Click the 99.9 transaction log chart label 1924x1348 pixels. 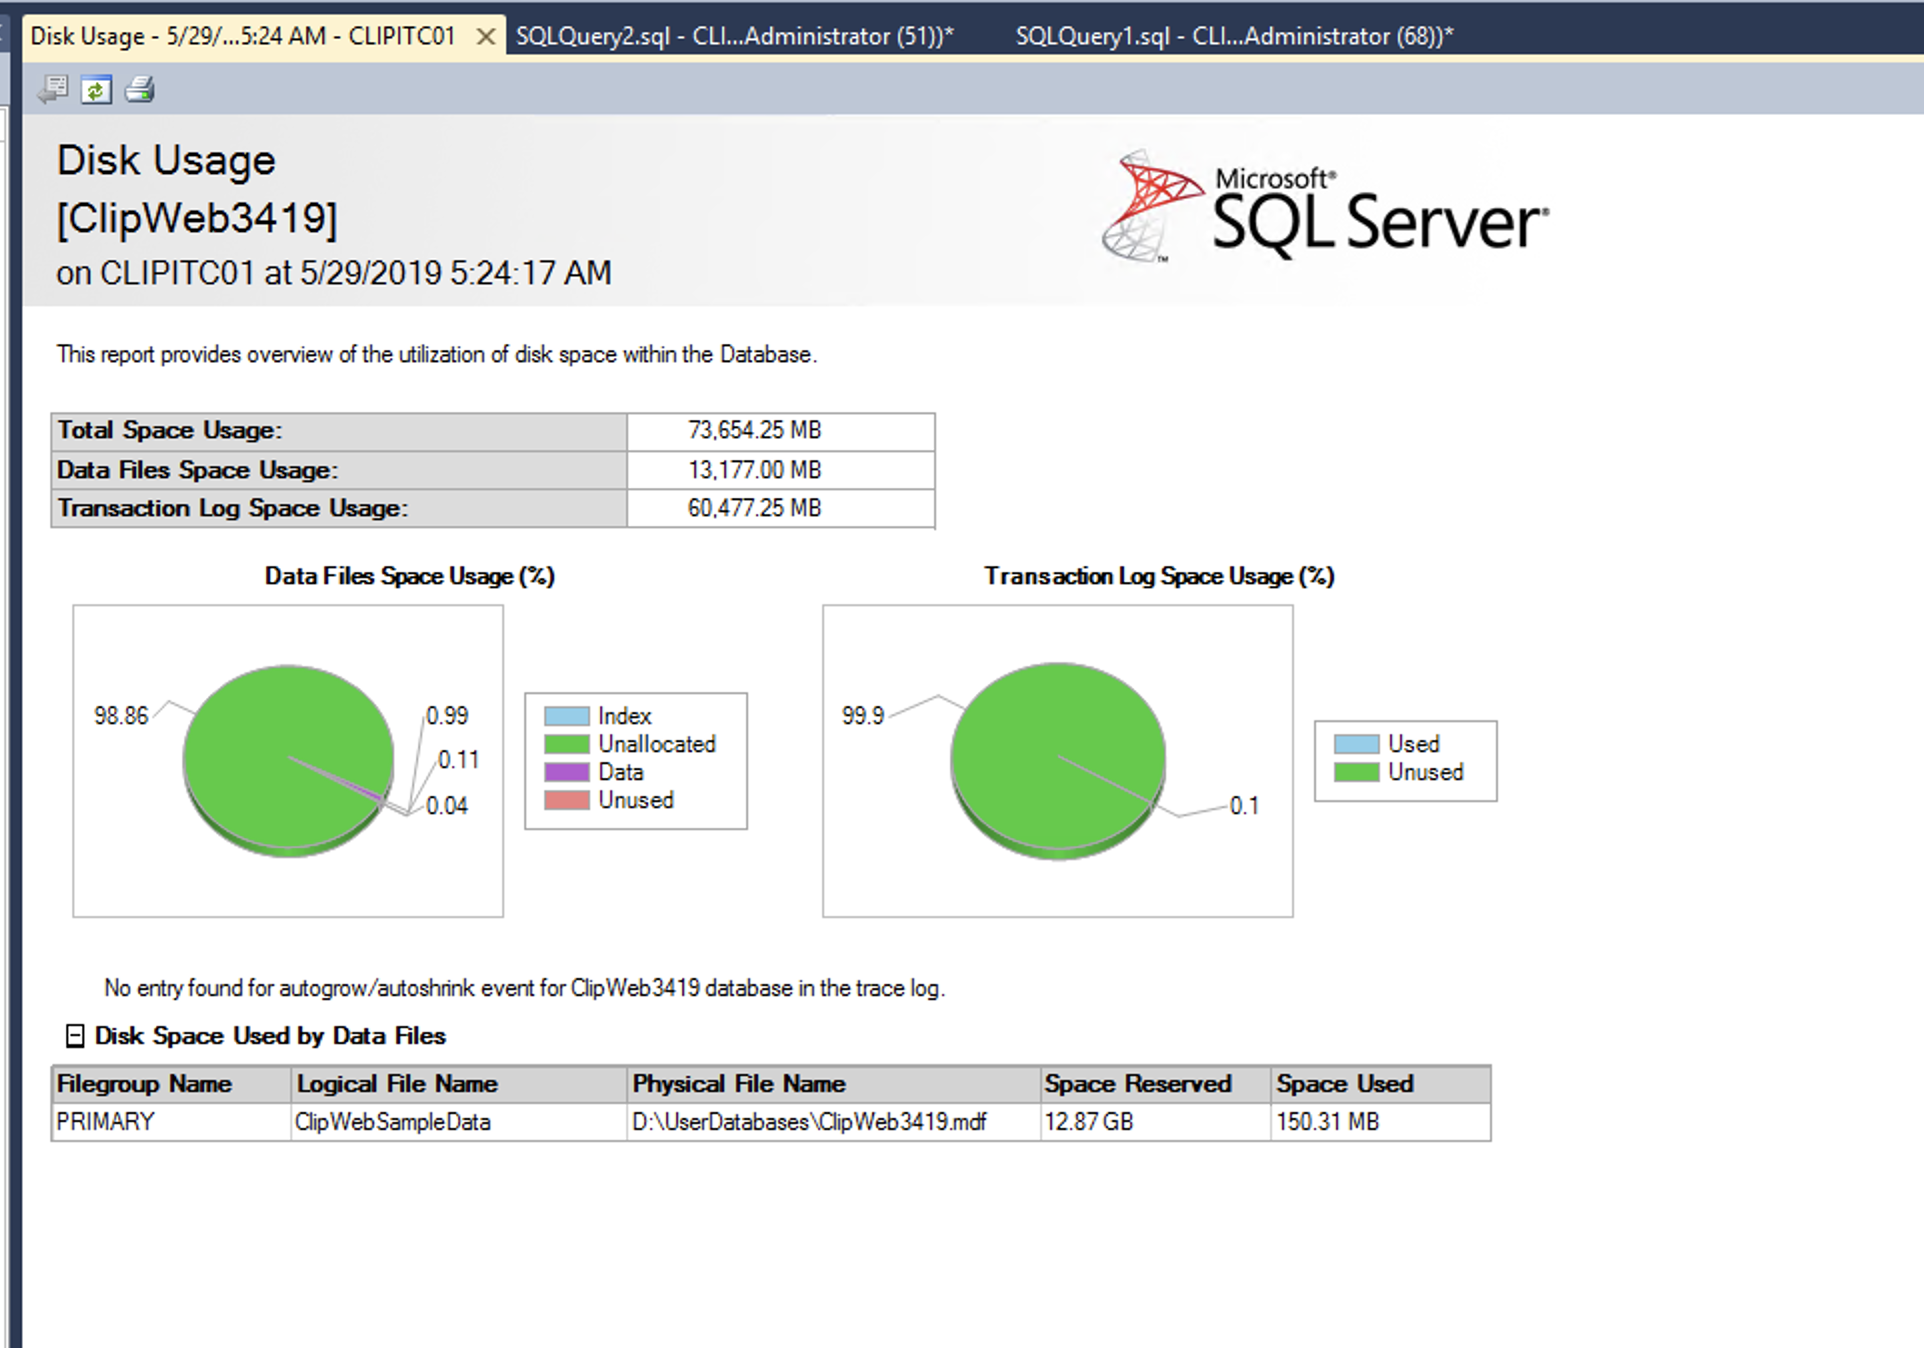863,716
